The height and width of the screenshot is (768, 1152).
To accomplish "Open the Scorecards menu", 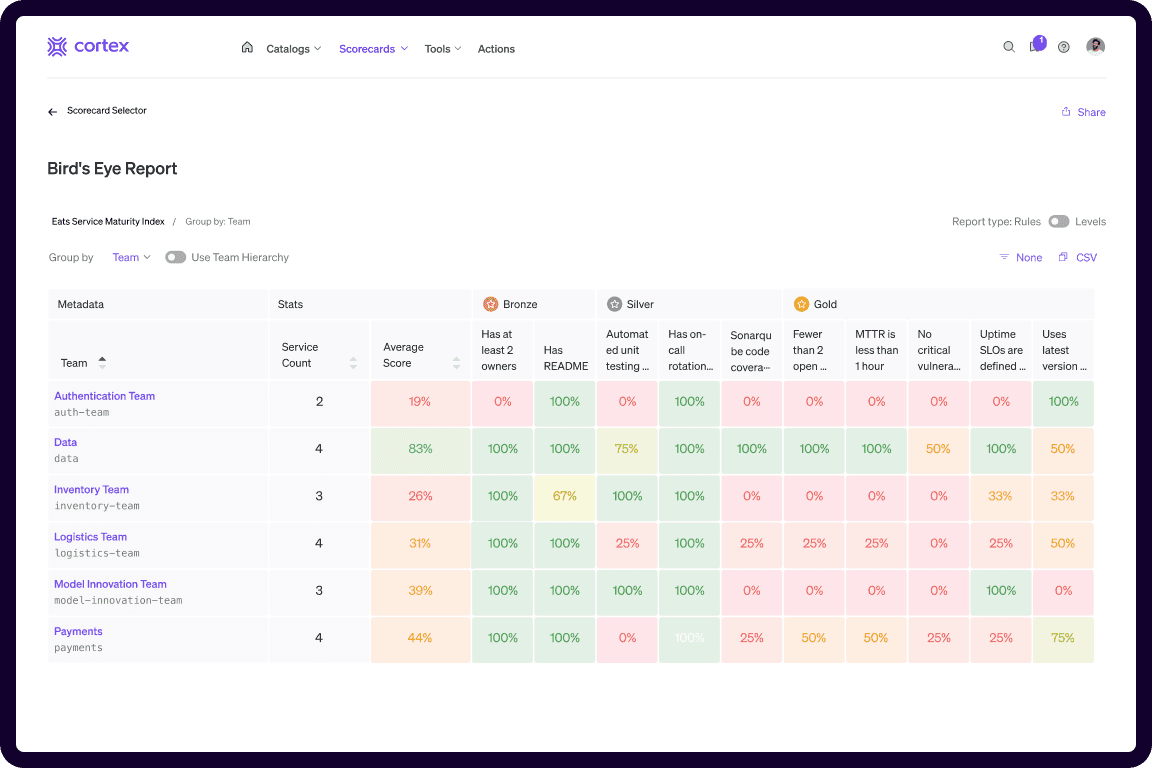I will (x=373, y=49).
